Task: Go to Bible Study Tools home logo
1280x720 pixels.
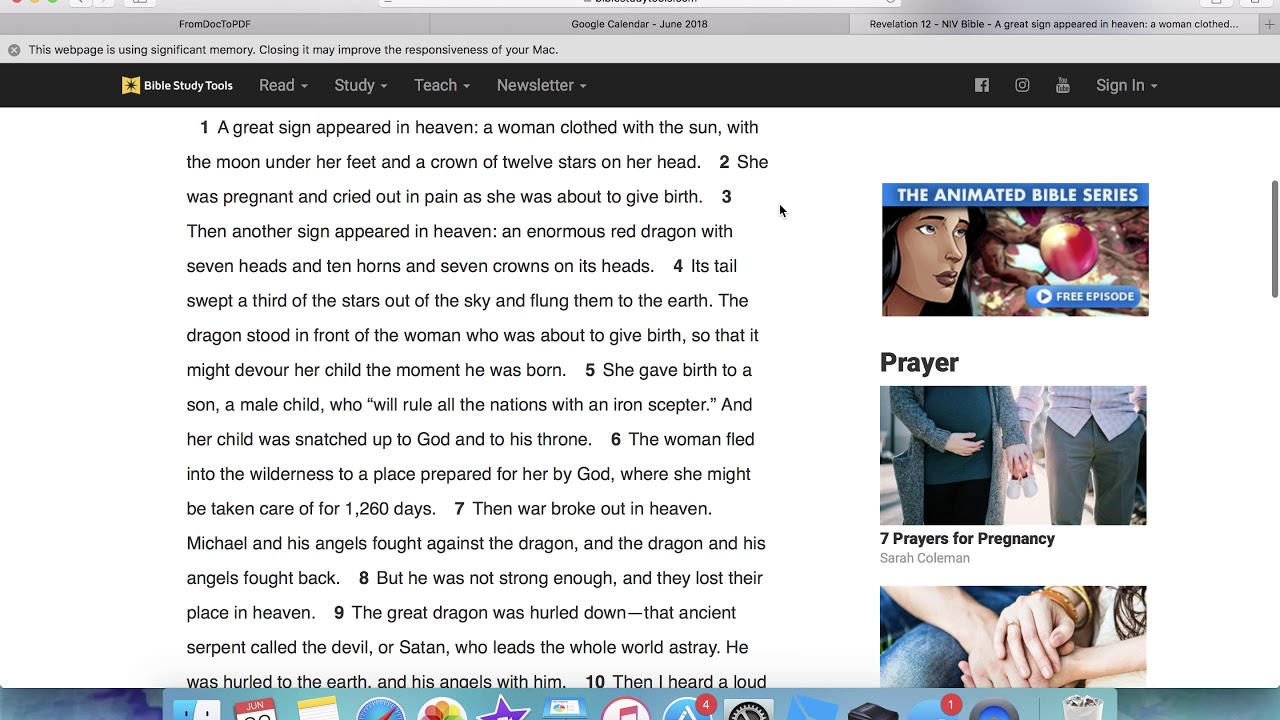Action: 178,85
